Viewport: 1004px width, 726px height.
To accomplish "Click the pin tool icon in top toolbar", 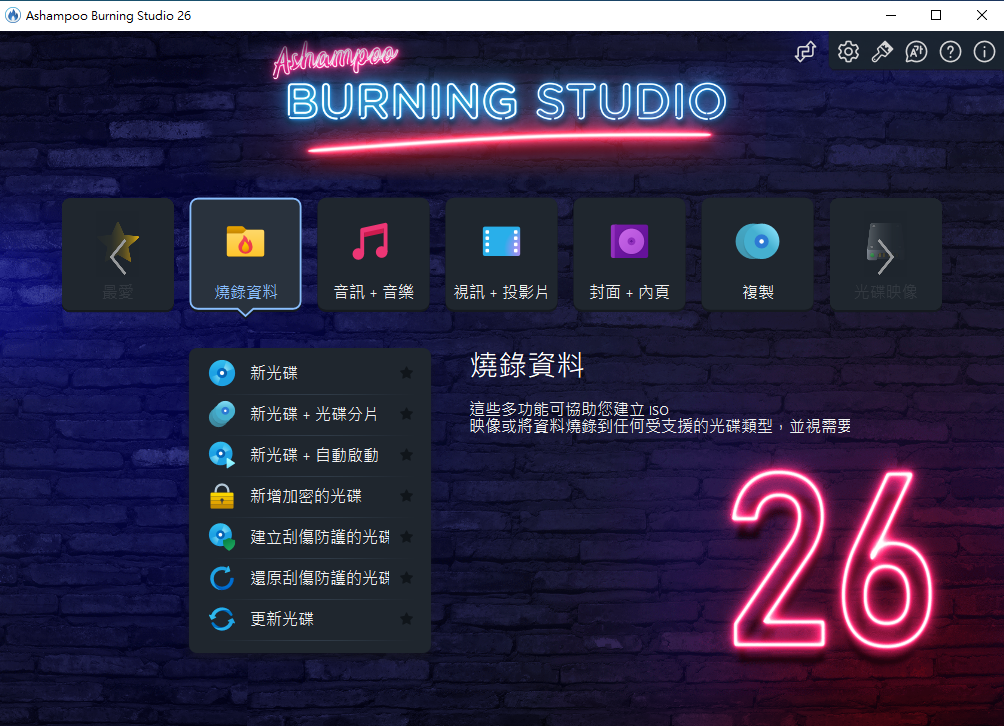I will pyautogui.click(x=882, y=52).
